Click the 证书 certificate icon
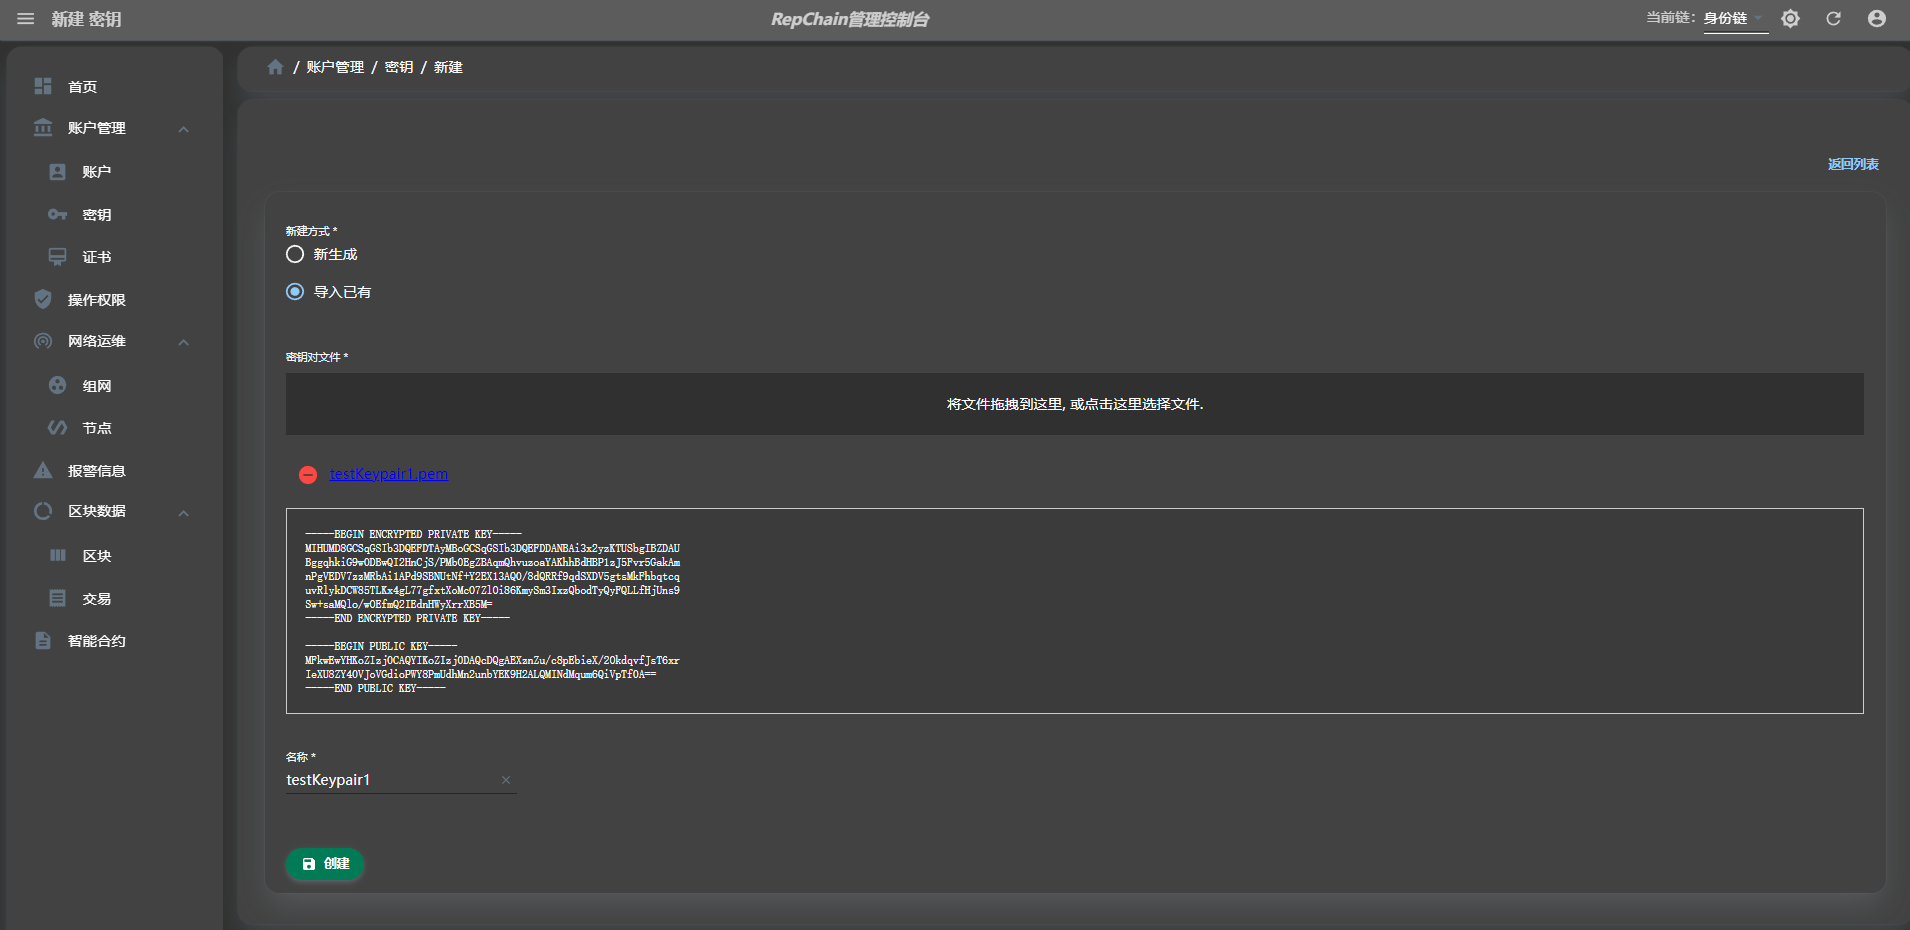This screenshot has height=930, width=1910. point(58,257)
